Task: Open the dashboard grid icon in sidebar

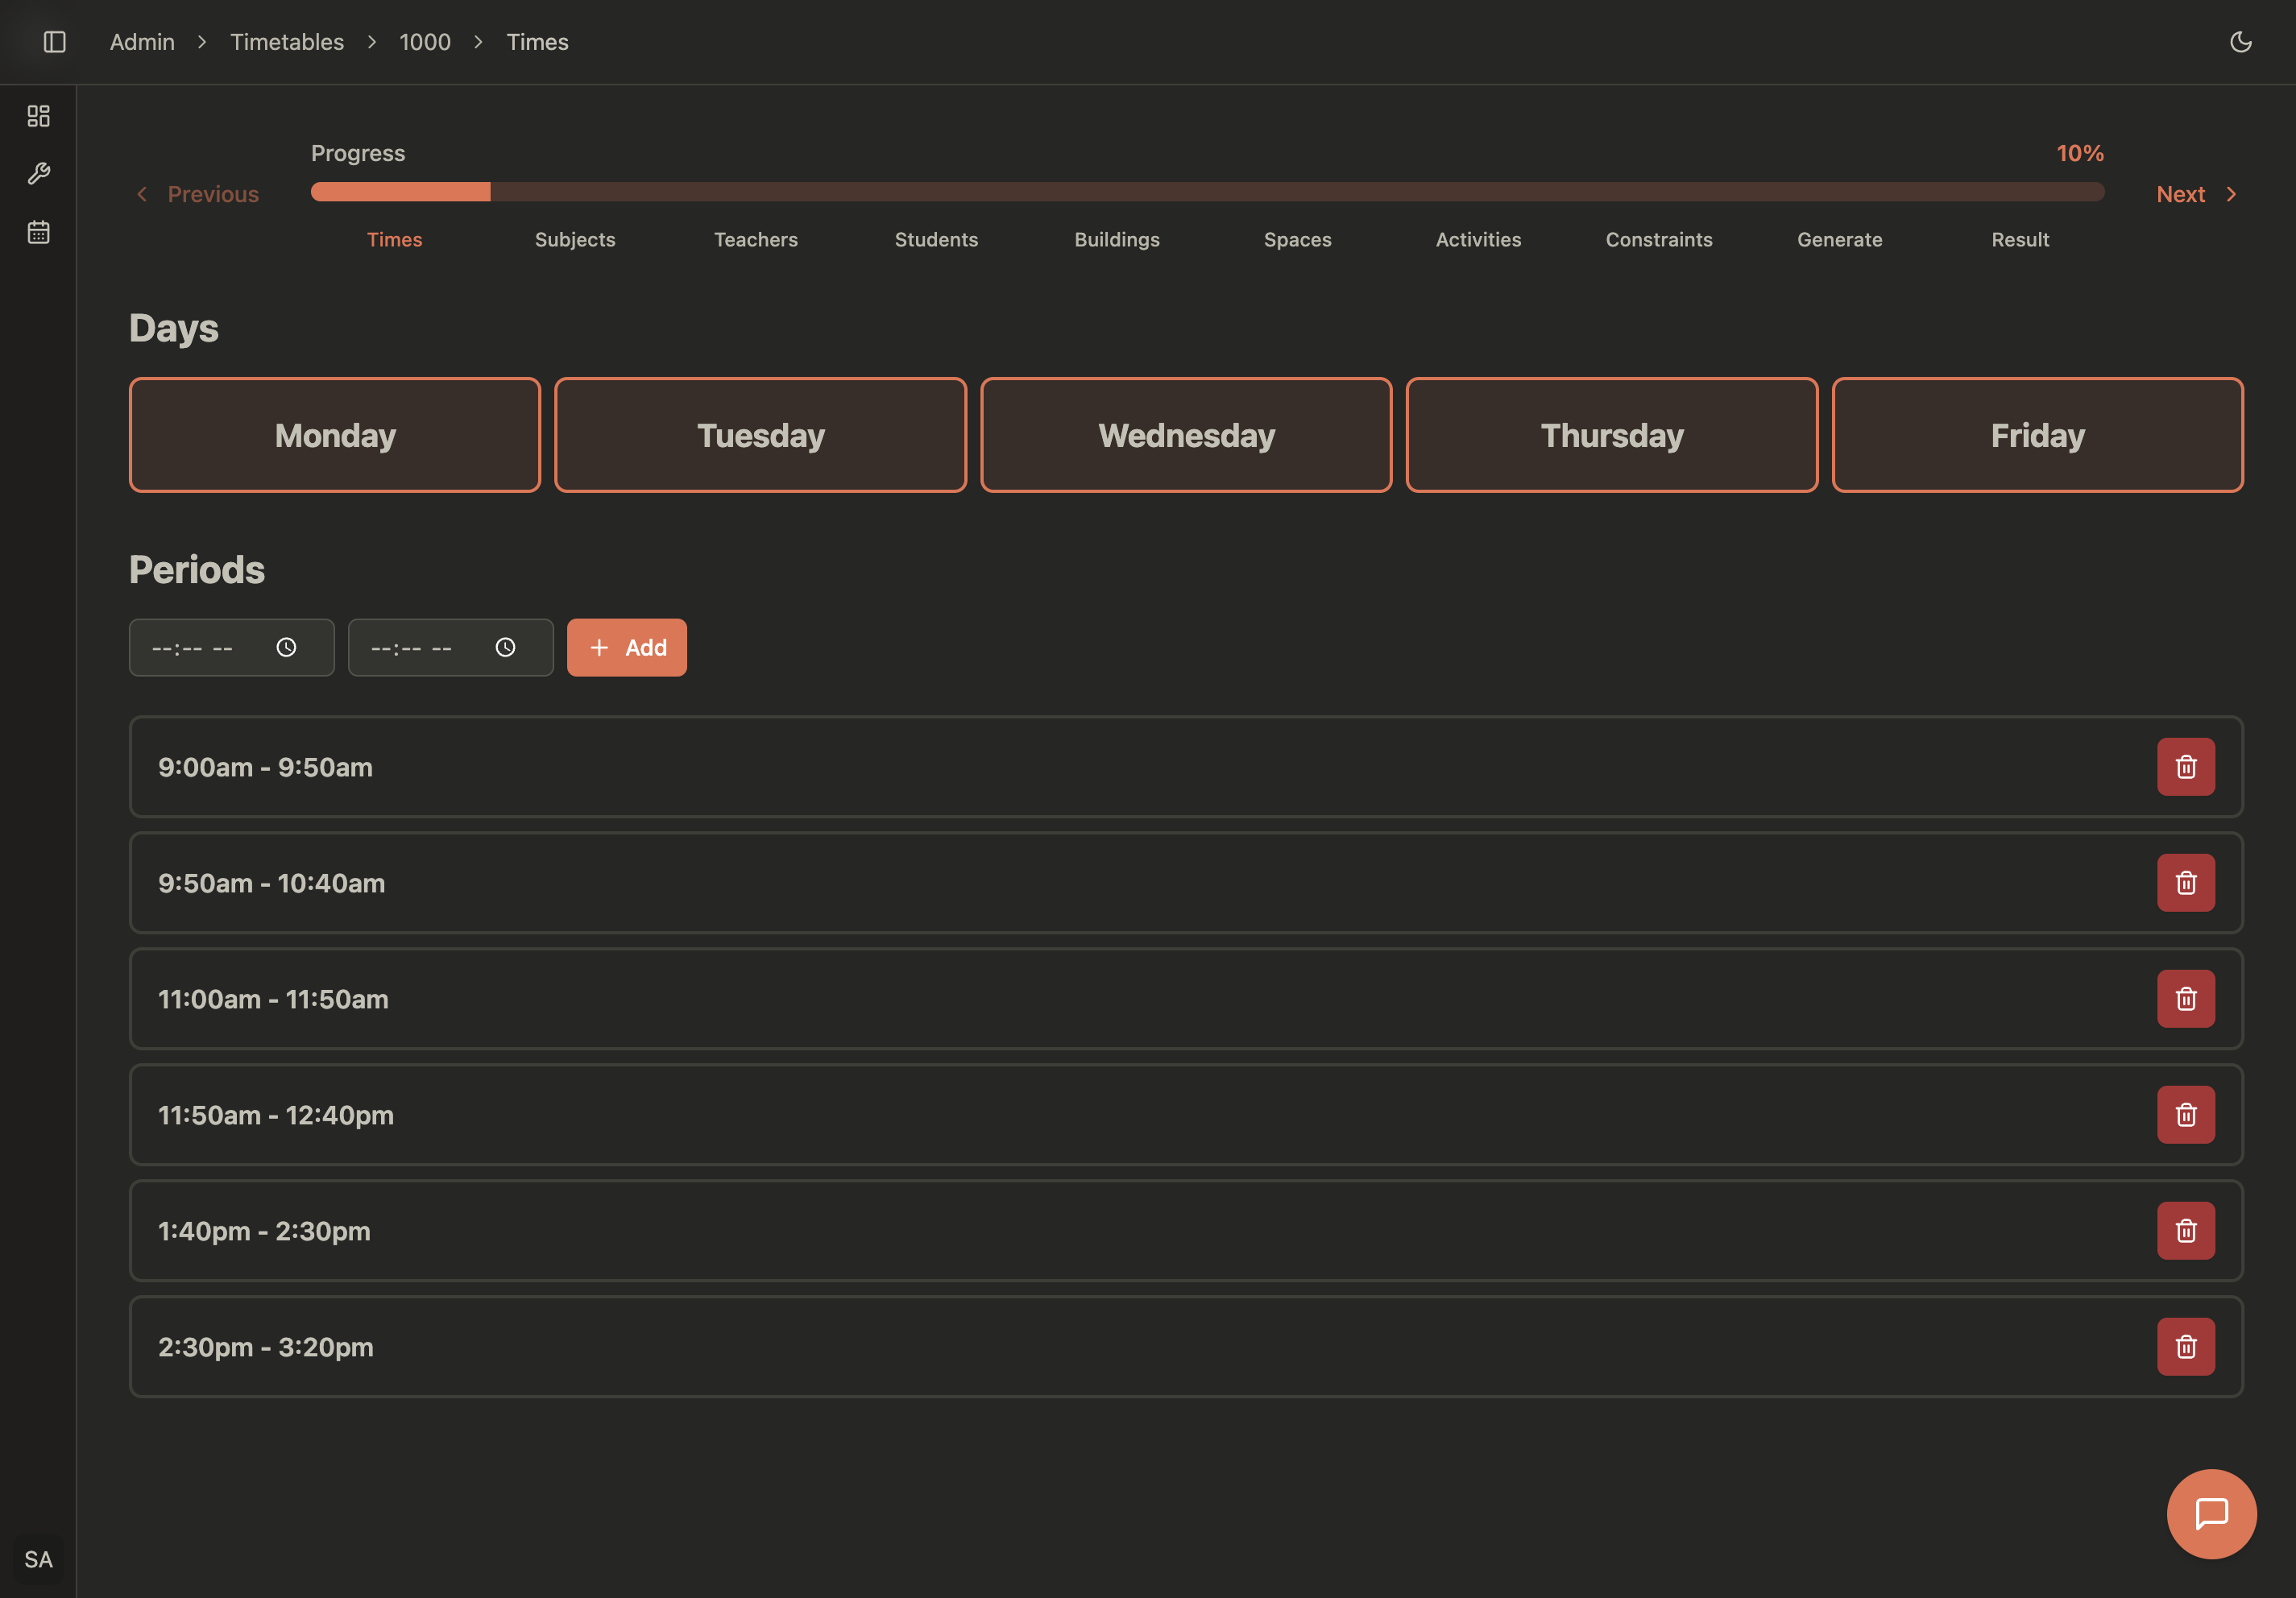Action: coord(39,115)
